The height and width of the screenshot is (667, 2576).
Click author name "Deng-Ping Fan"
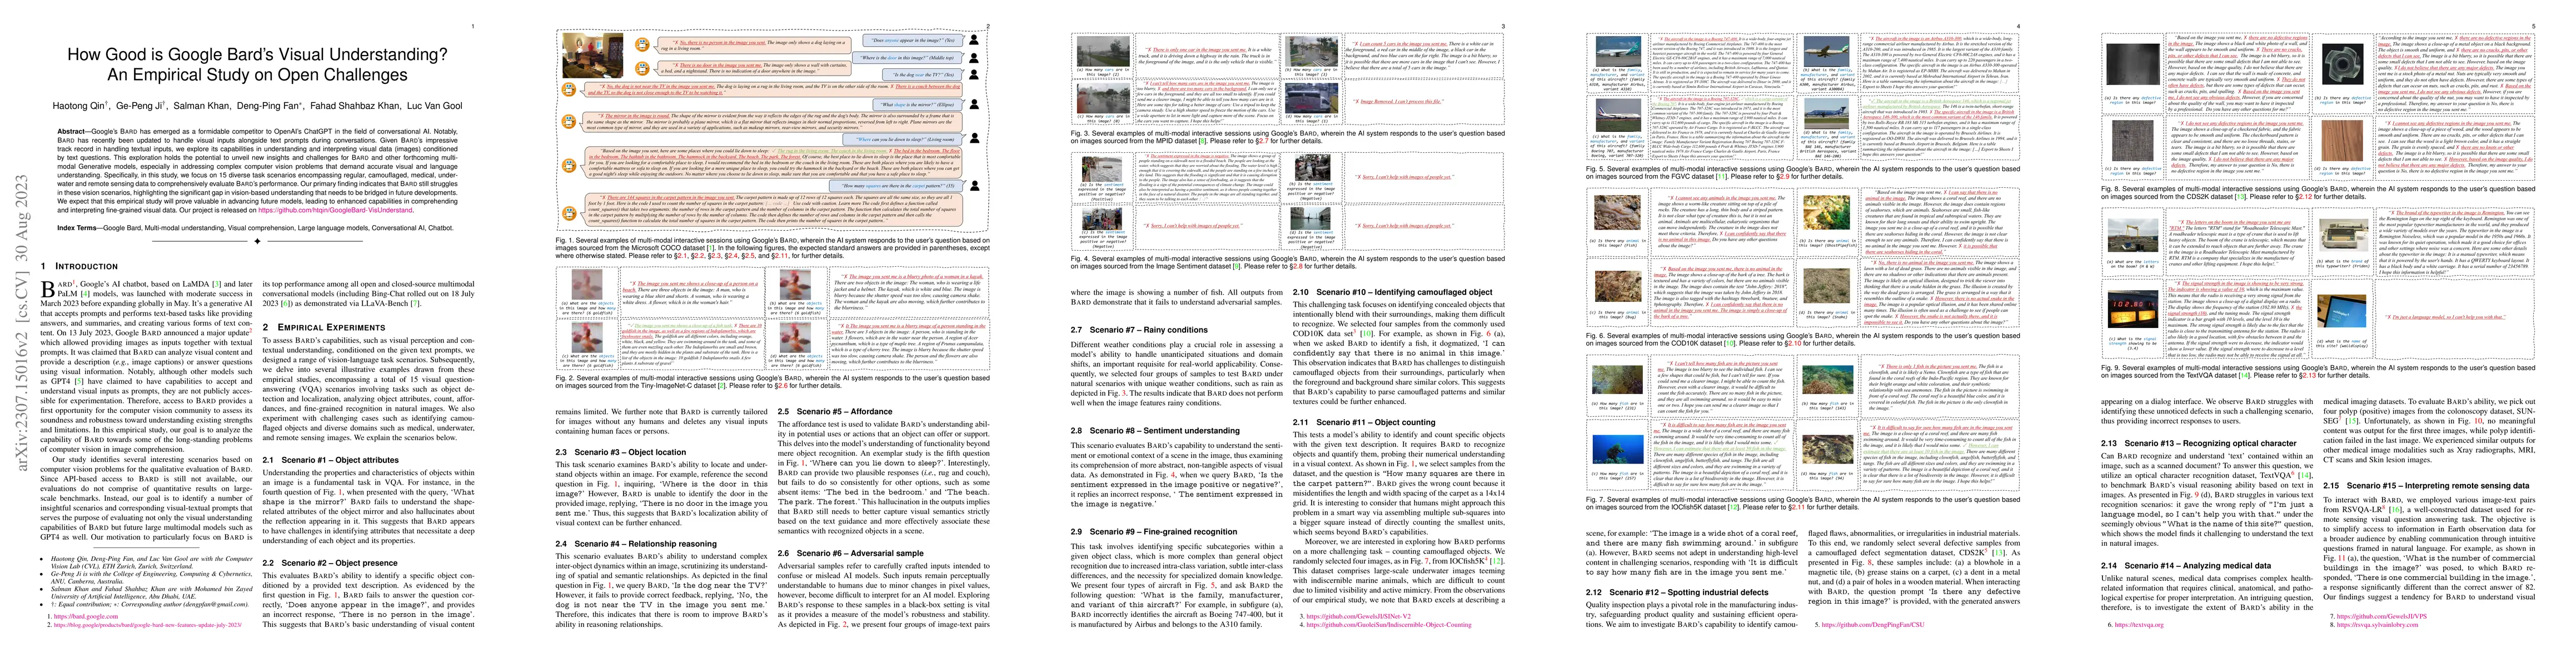pyautogui.click(x=267, y=107)
